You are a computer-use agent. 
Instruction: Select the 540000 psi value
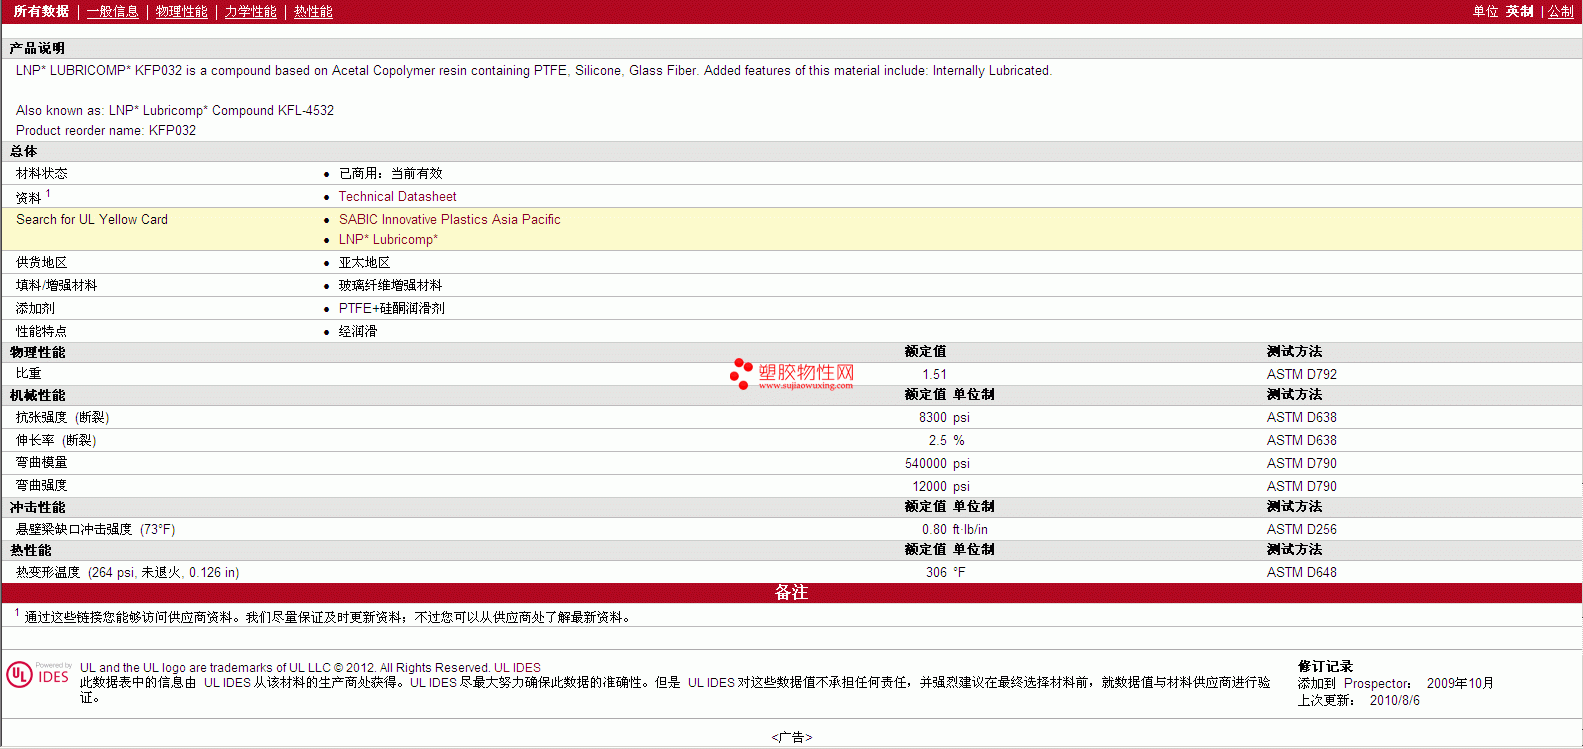point(937,463)
